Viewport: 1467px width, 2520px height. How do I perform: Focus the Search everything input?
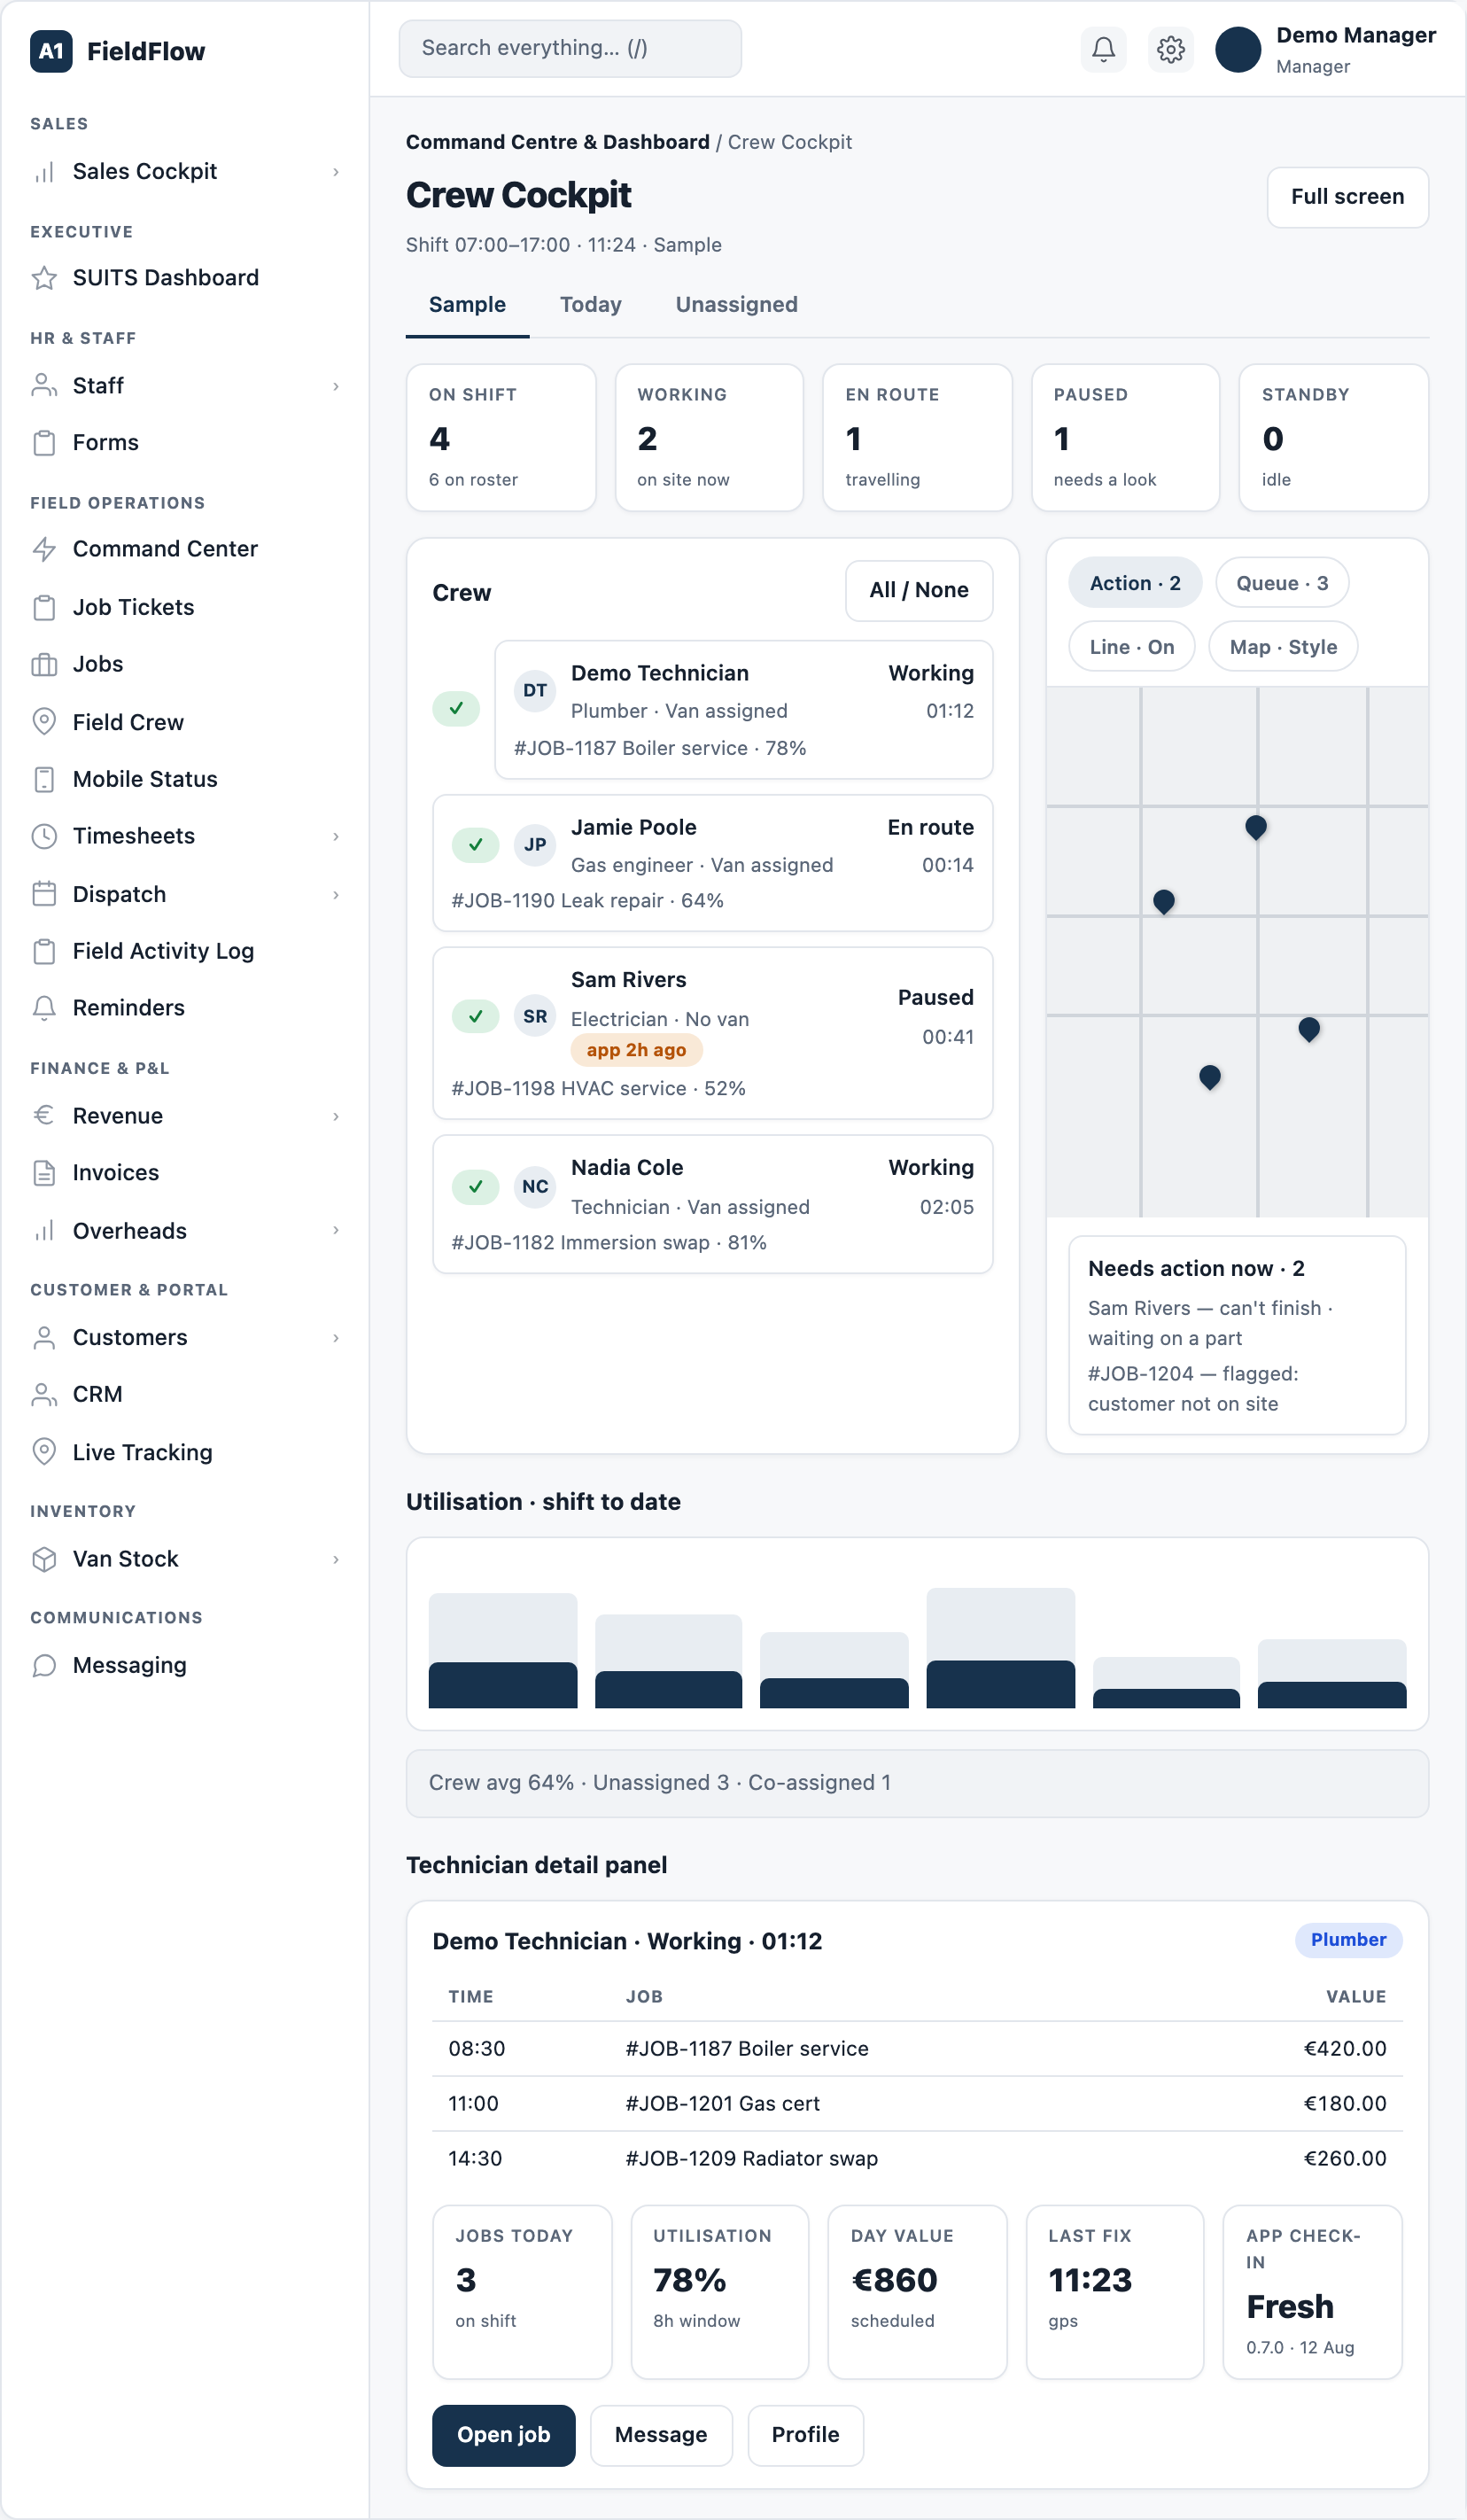[570, 48]
